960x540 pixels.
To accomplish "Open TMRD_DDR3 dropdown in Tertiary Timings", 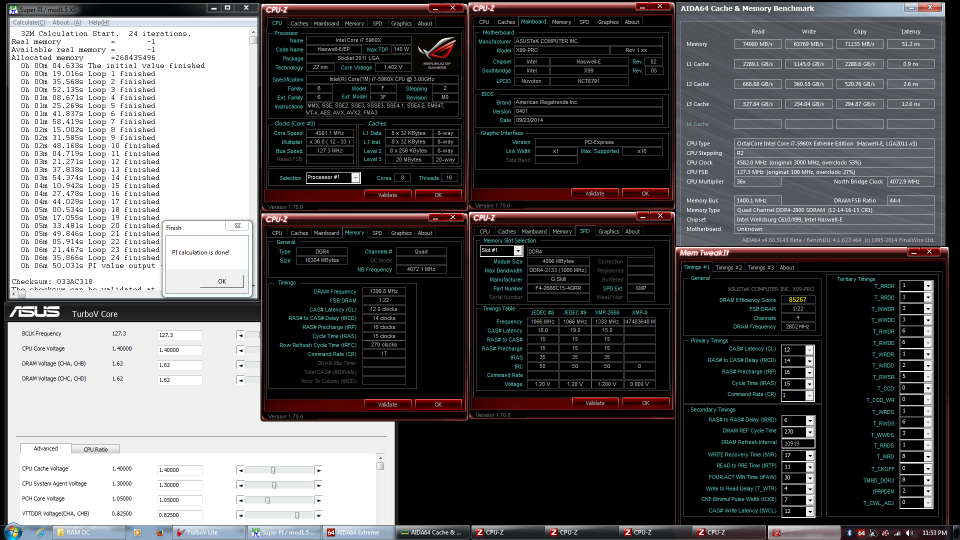I will (928, 480).
